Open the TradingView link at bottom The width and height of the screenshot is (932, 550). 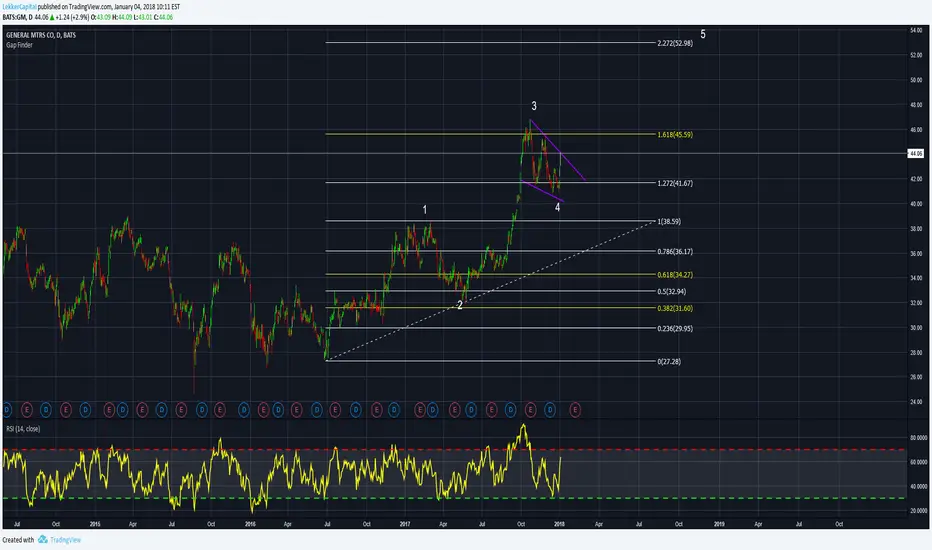click(65, 540)
